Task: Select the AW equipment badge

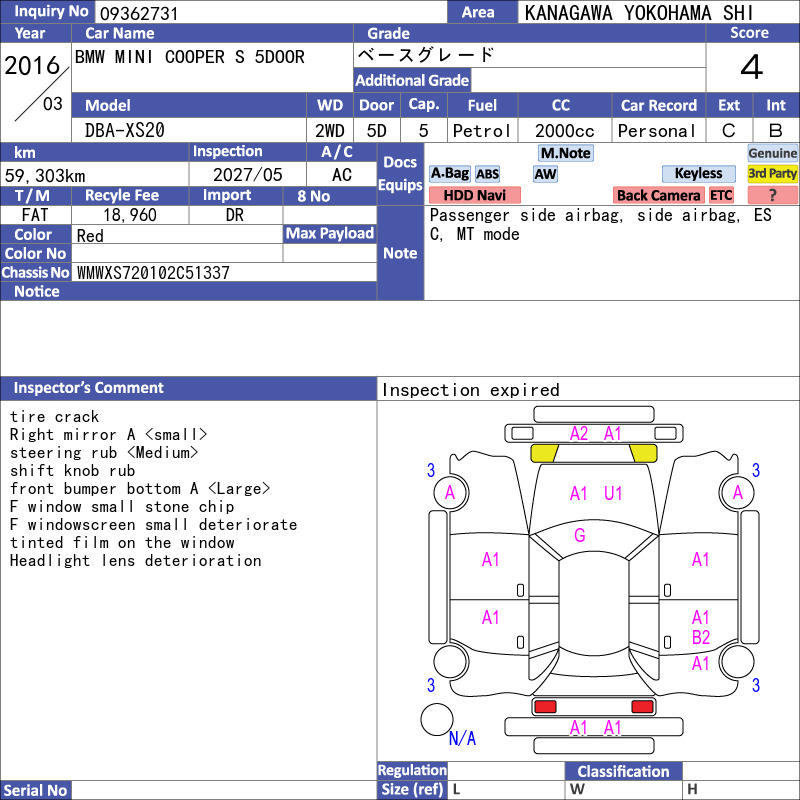Action: tap(545, 174)
